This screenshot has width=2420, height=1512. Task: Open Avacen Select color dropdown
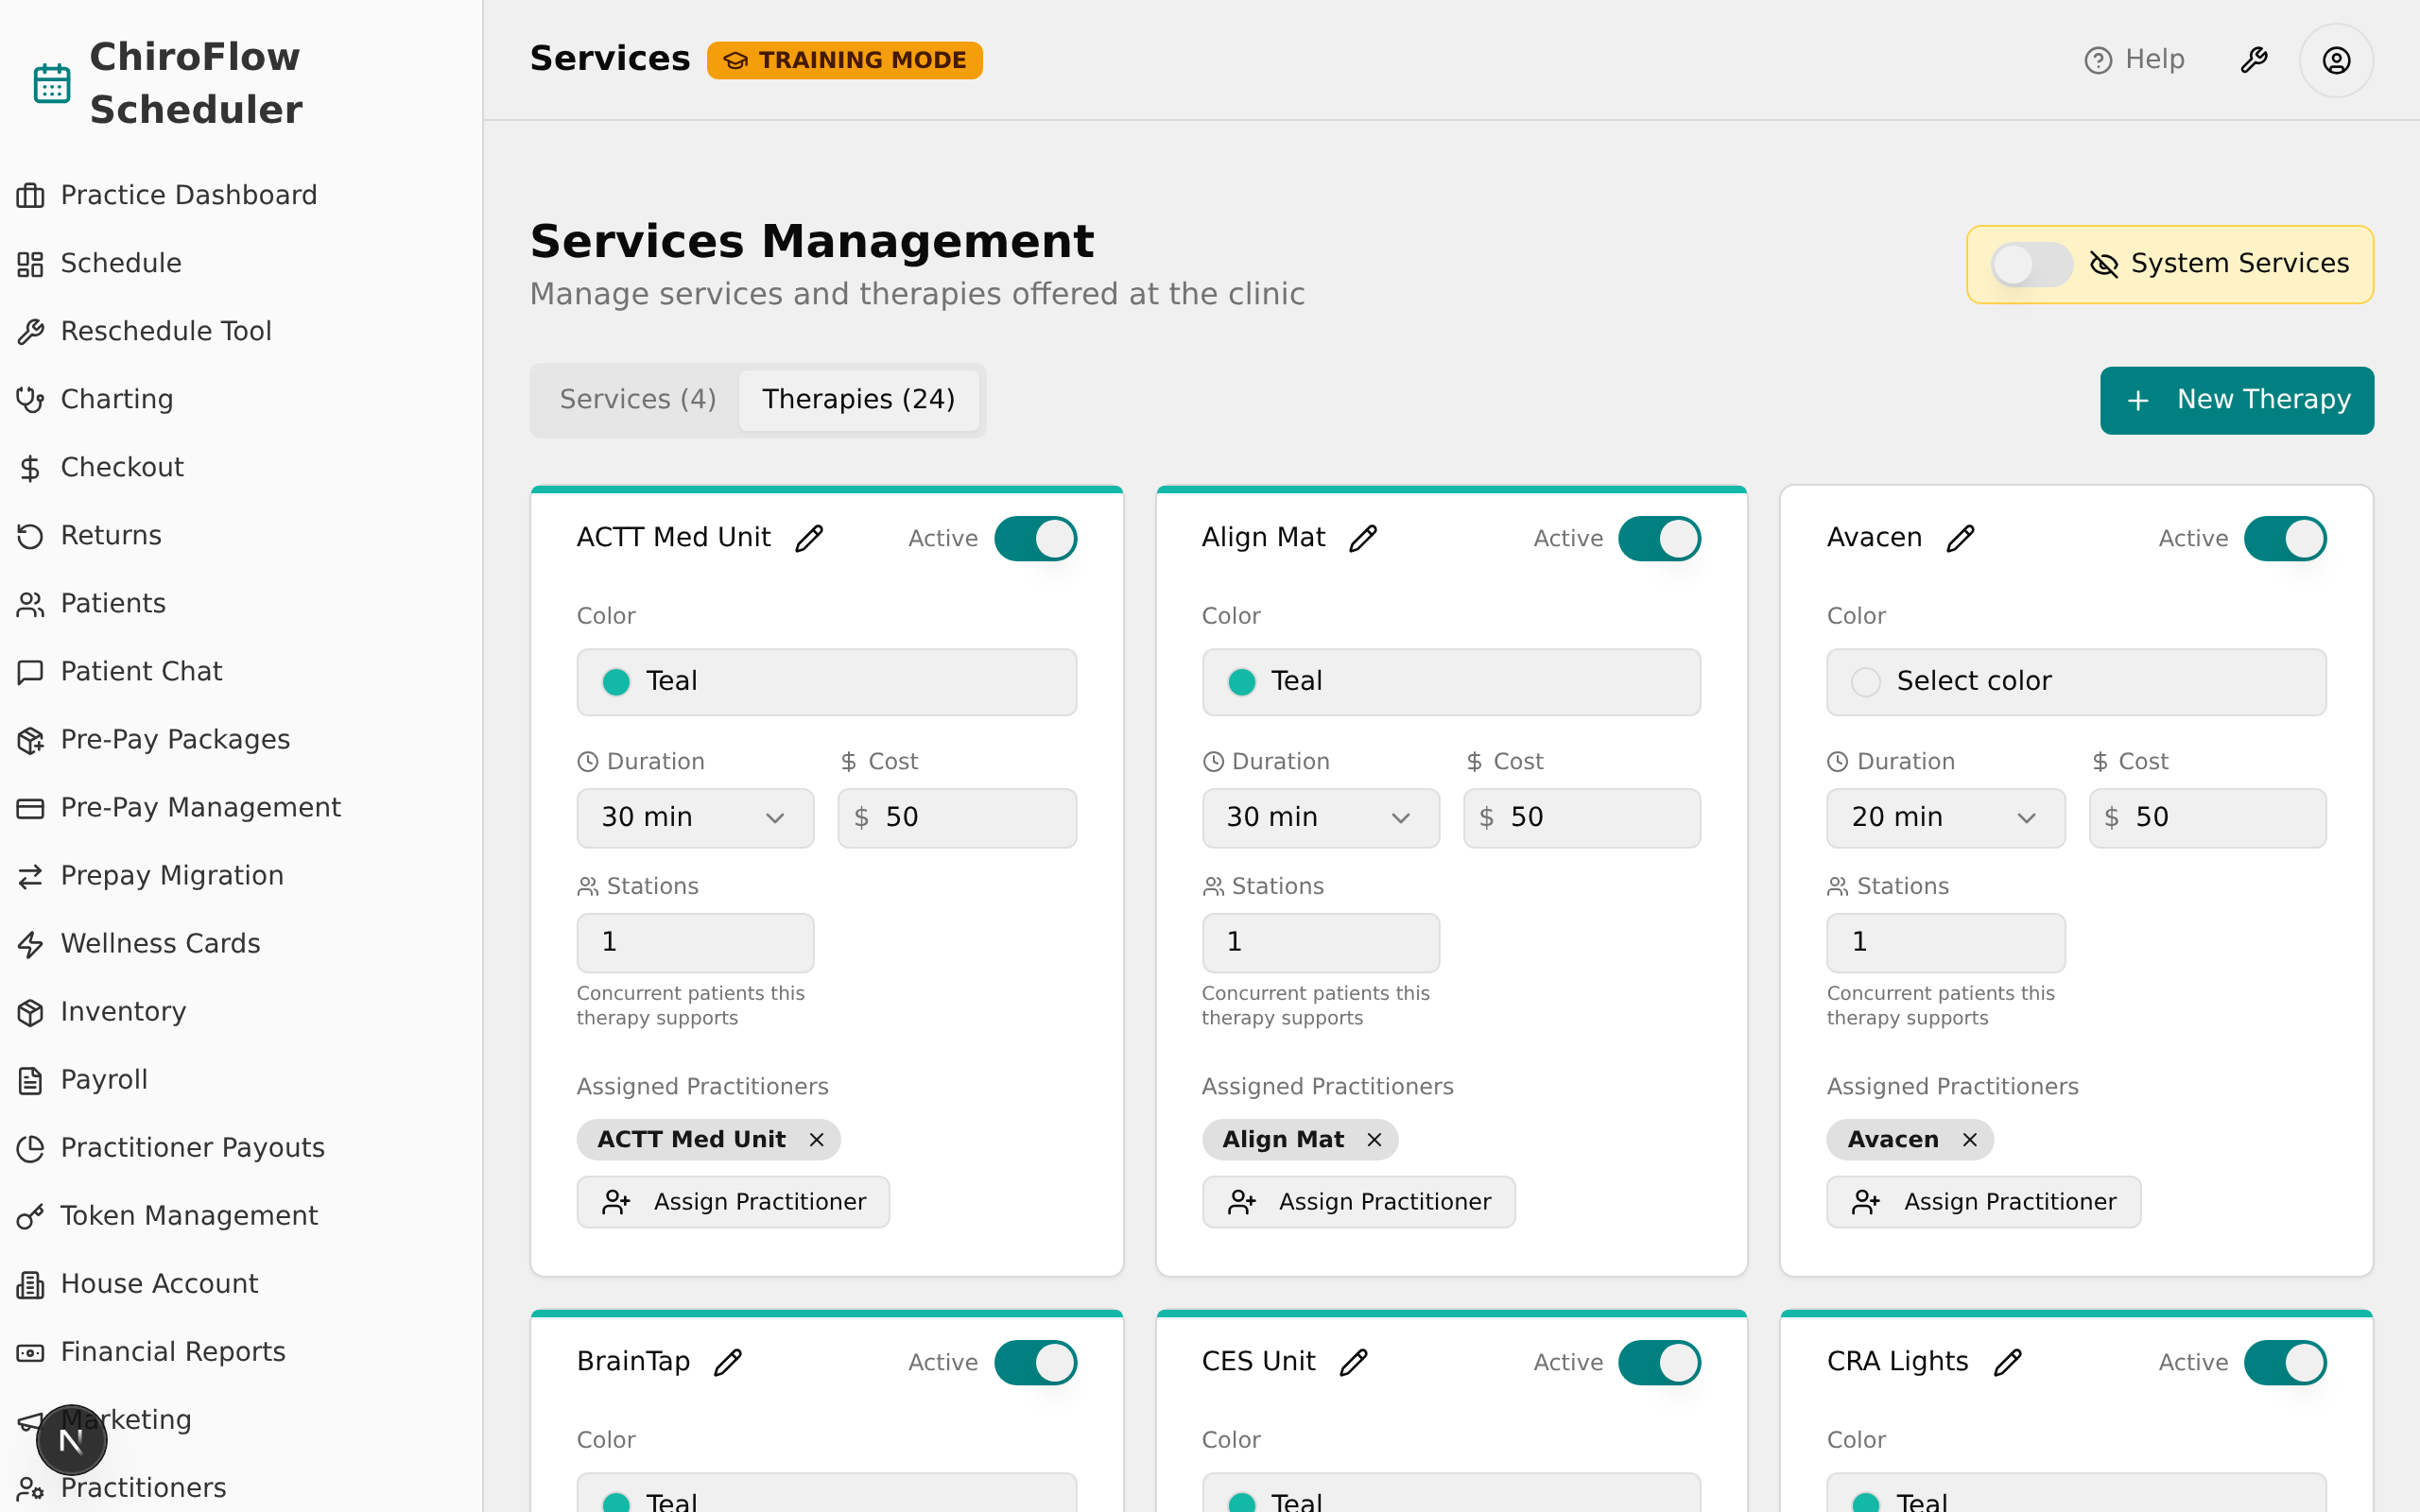2076,681
